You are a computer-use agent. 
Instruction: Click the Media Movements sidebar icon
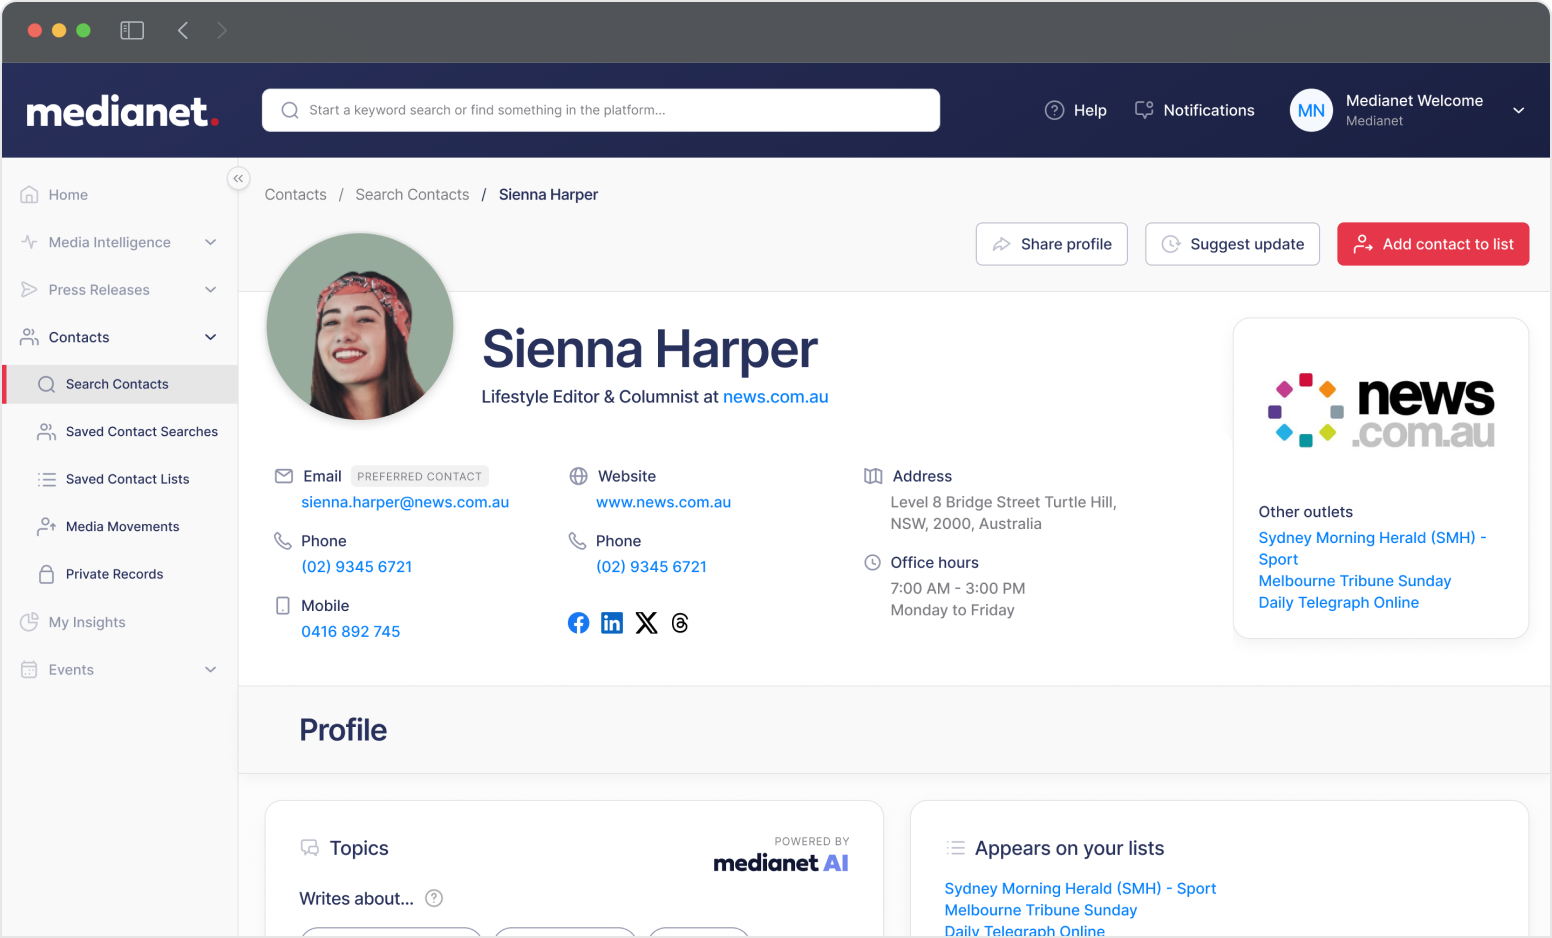[x=44, y=526]
